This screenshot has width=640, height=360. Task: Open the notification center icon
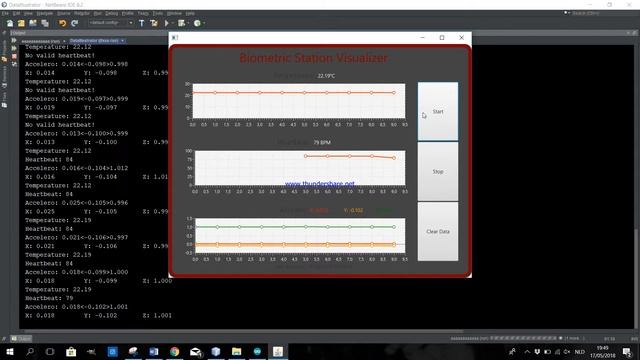pos(627,351)
